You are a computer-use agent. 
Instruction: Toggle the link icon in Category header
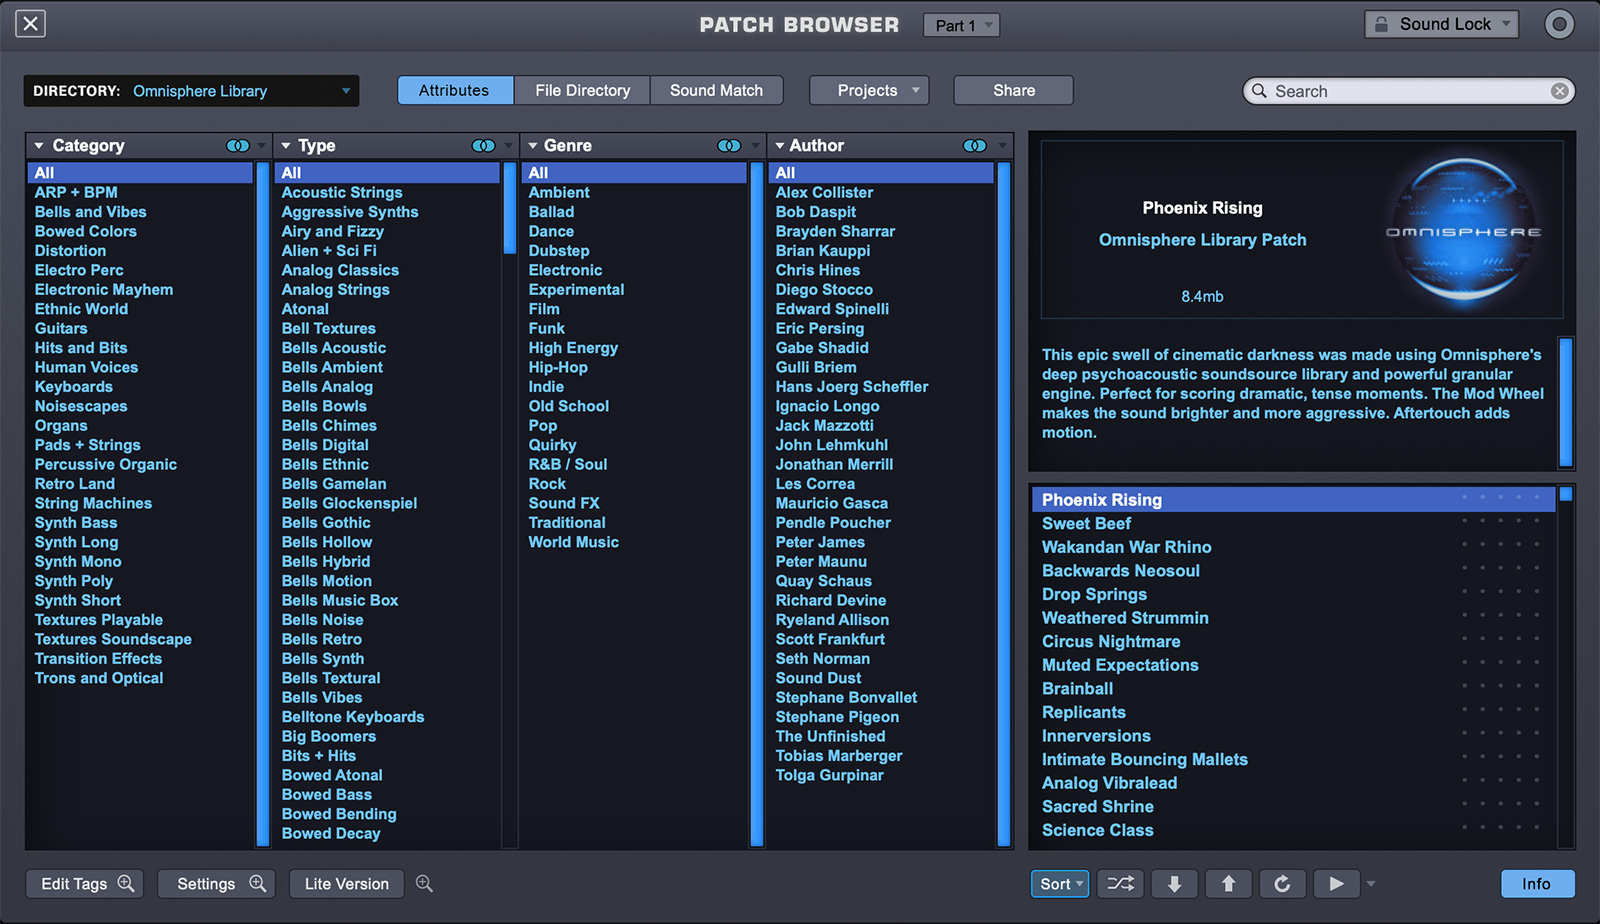238,146
